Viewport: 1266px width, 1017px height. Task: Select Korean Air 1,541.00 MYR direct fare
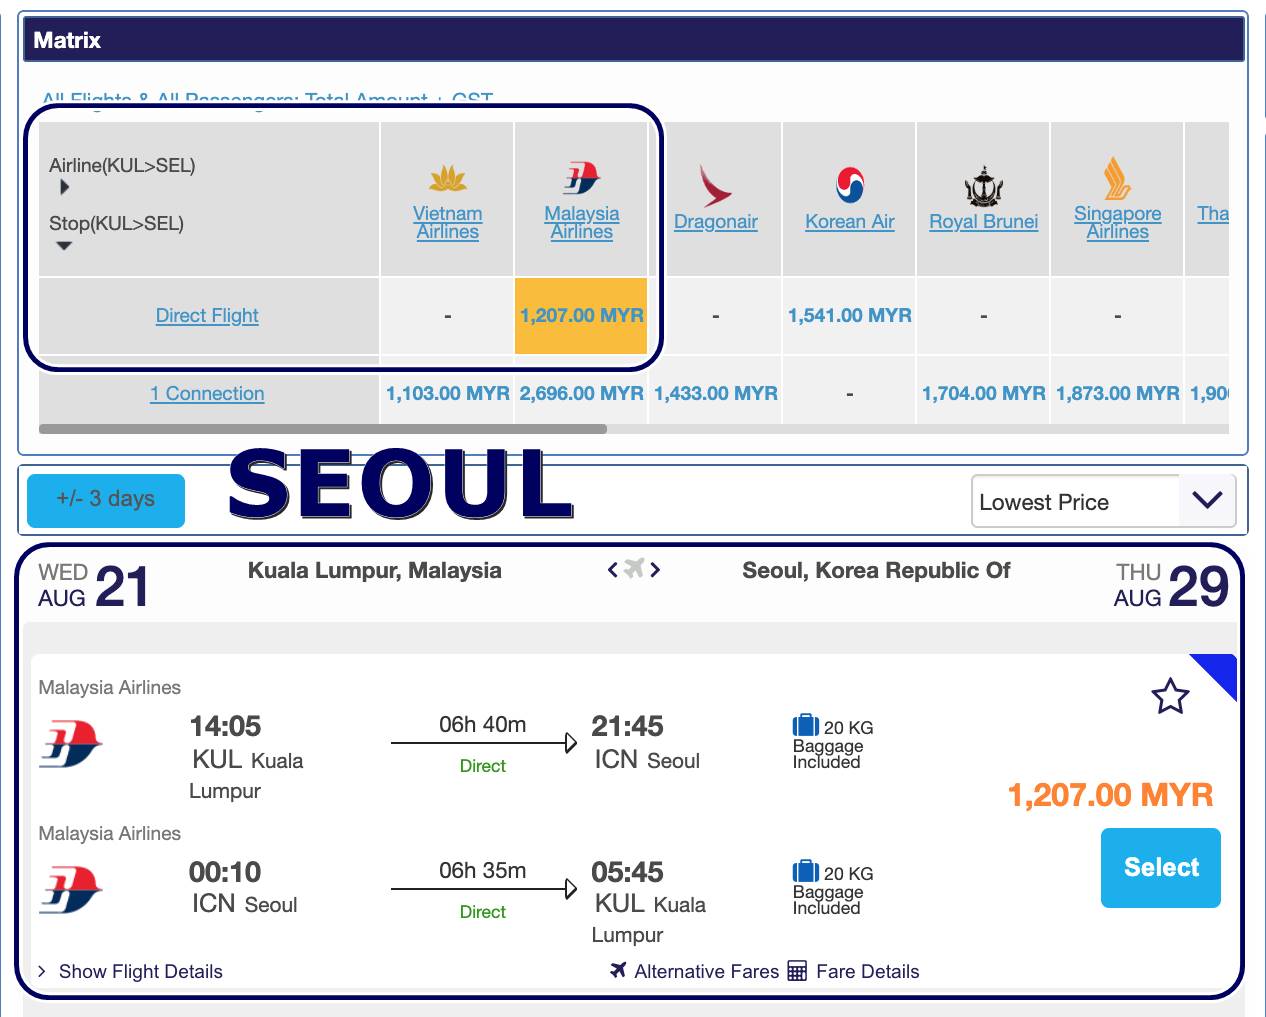tap(850, 316)
